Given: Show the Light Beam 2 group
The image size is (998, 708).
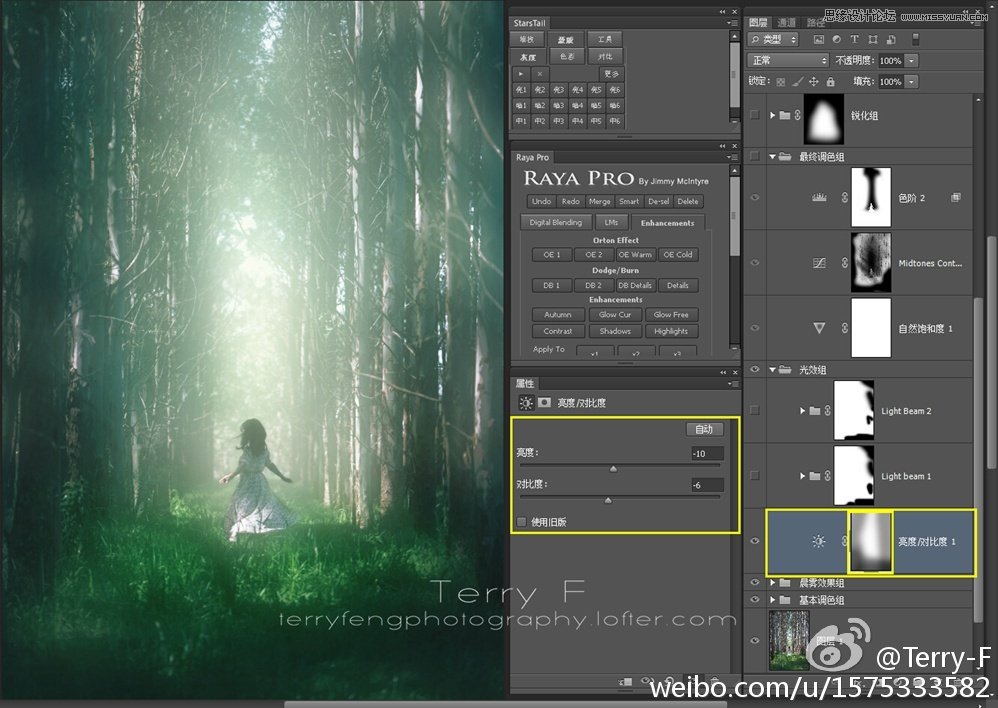Looking at the screenshot, I should [x=755, y=411].
